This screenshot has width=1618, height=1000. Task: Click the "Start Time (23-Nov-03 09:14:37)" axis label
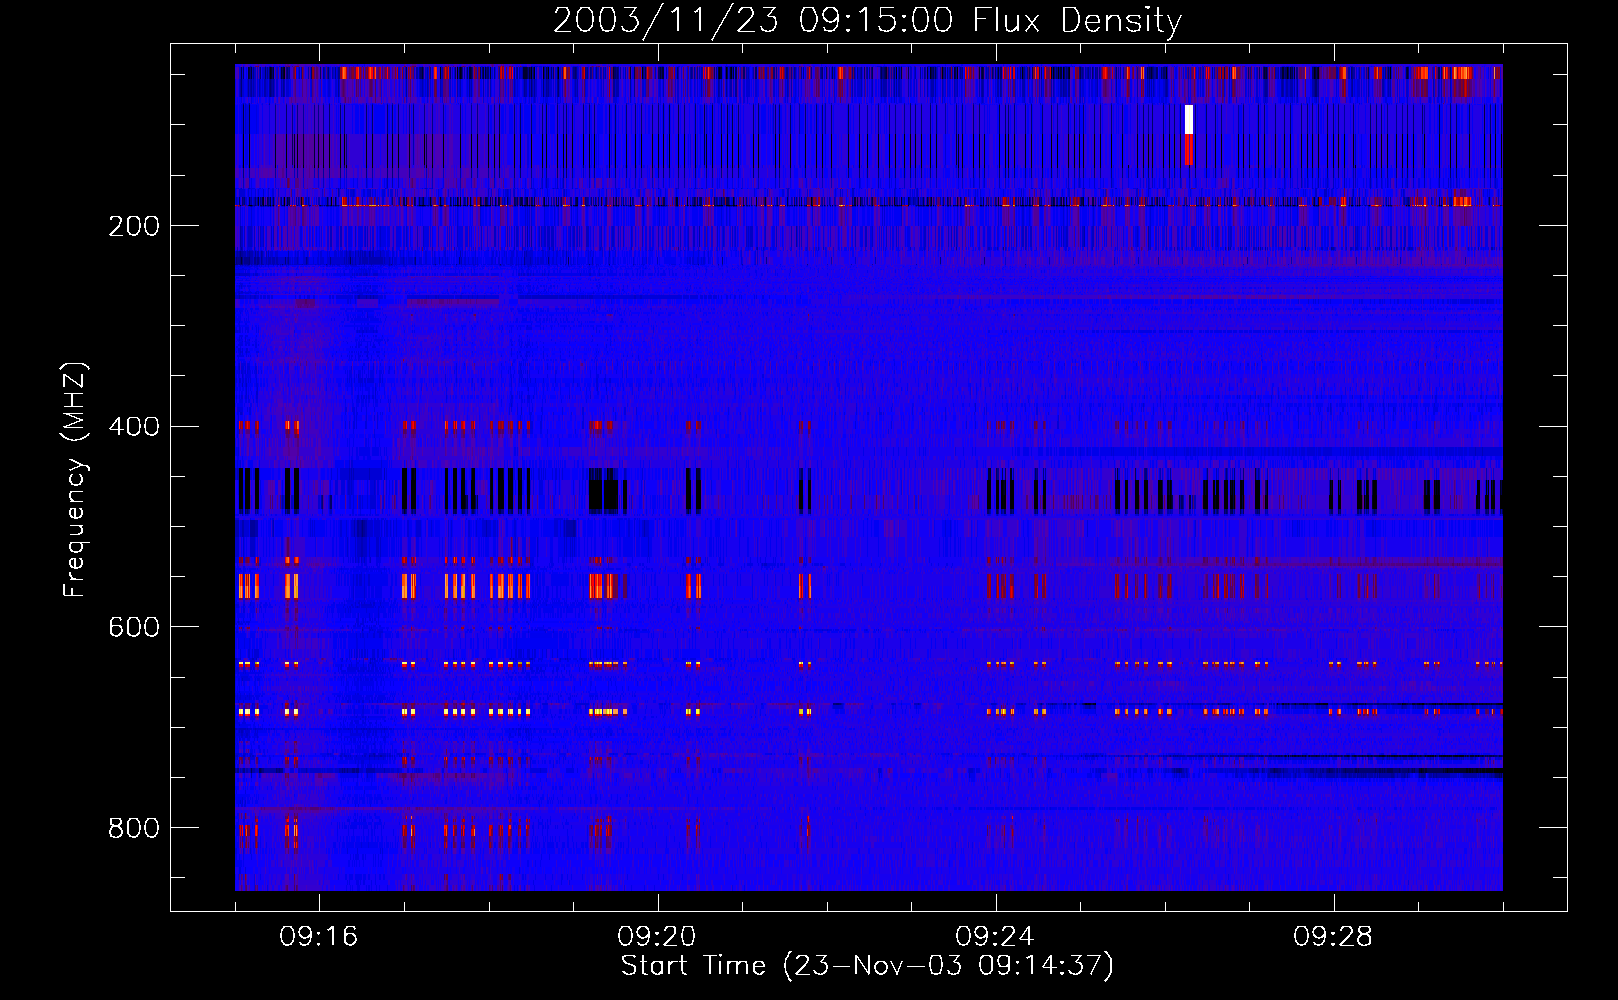[867, 965]
